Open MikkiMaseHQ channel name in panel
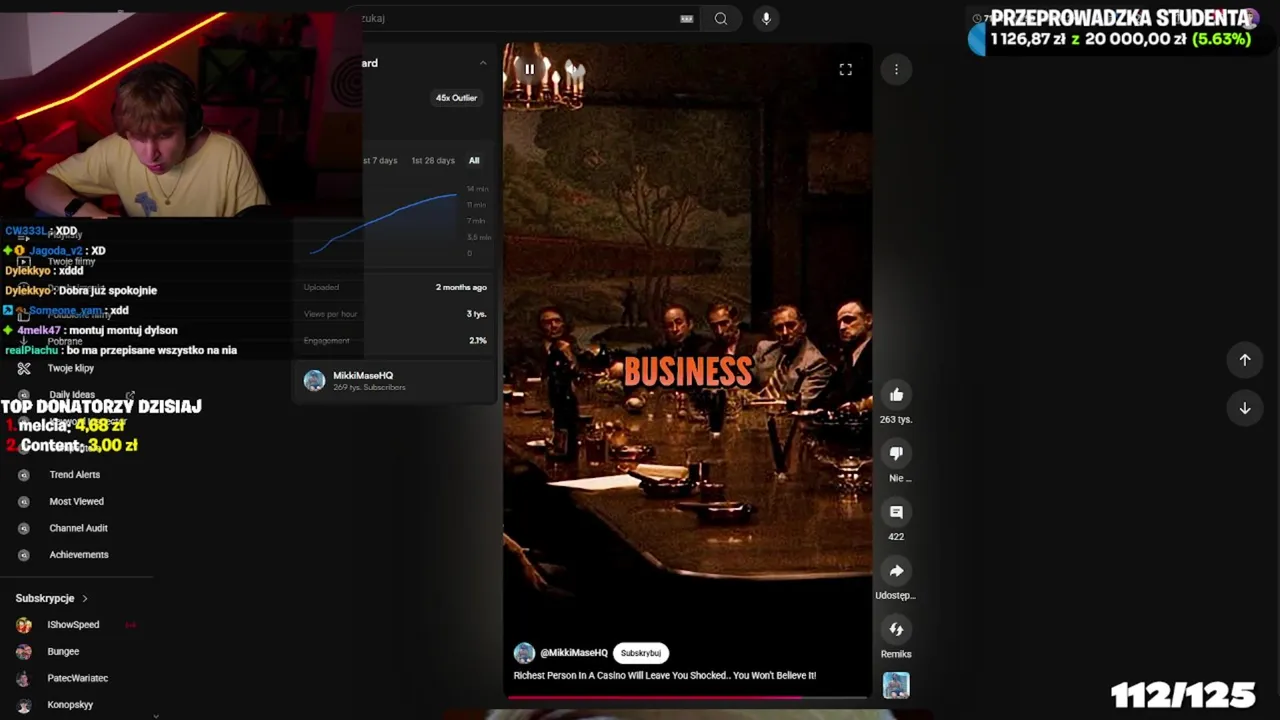Viewport: 1280px width, 720px height. [x=363, y=376]
